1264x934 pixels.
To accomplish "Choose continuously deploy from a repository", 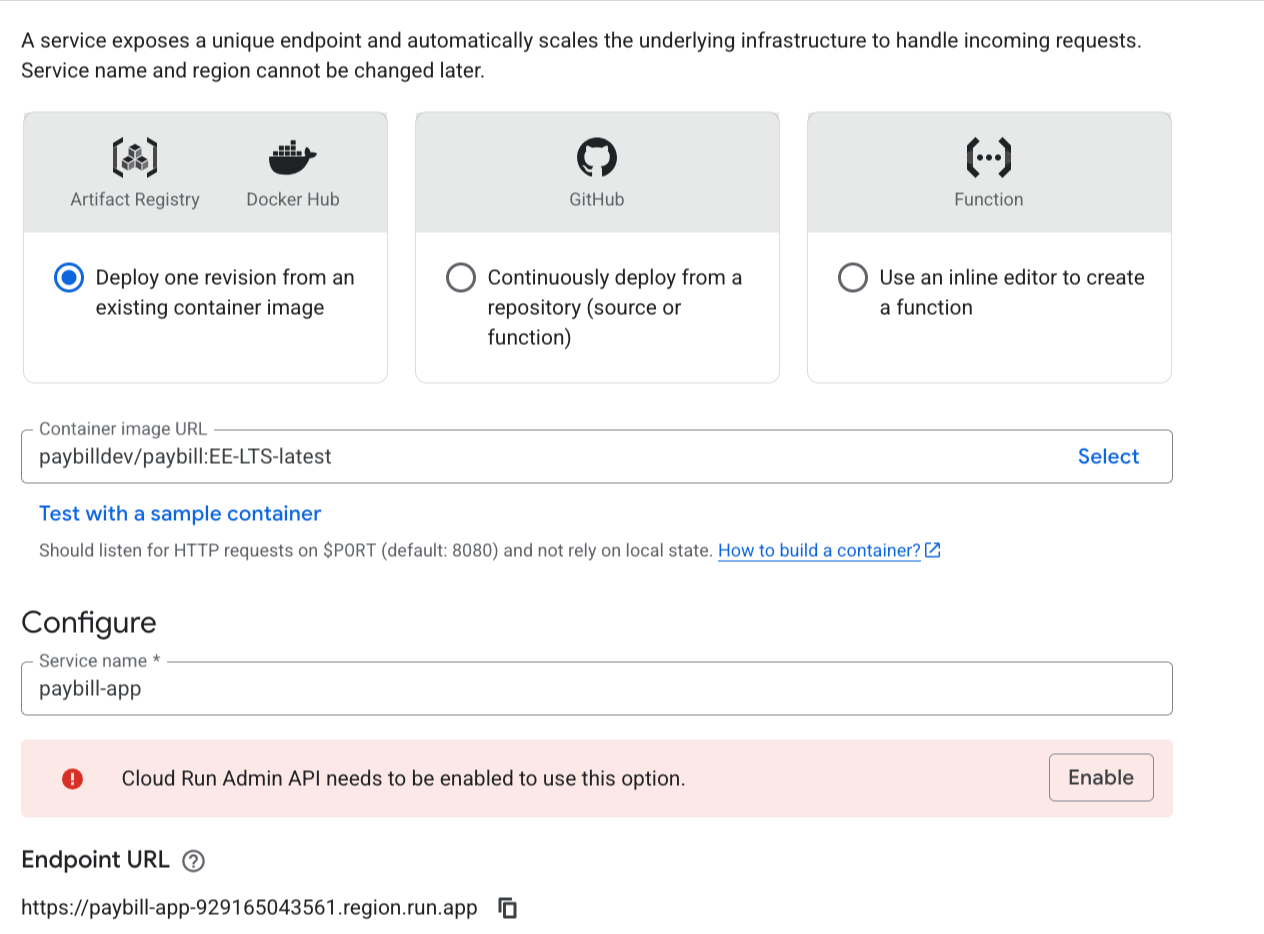I will (460, 278).
